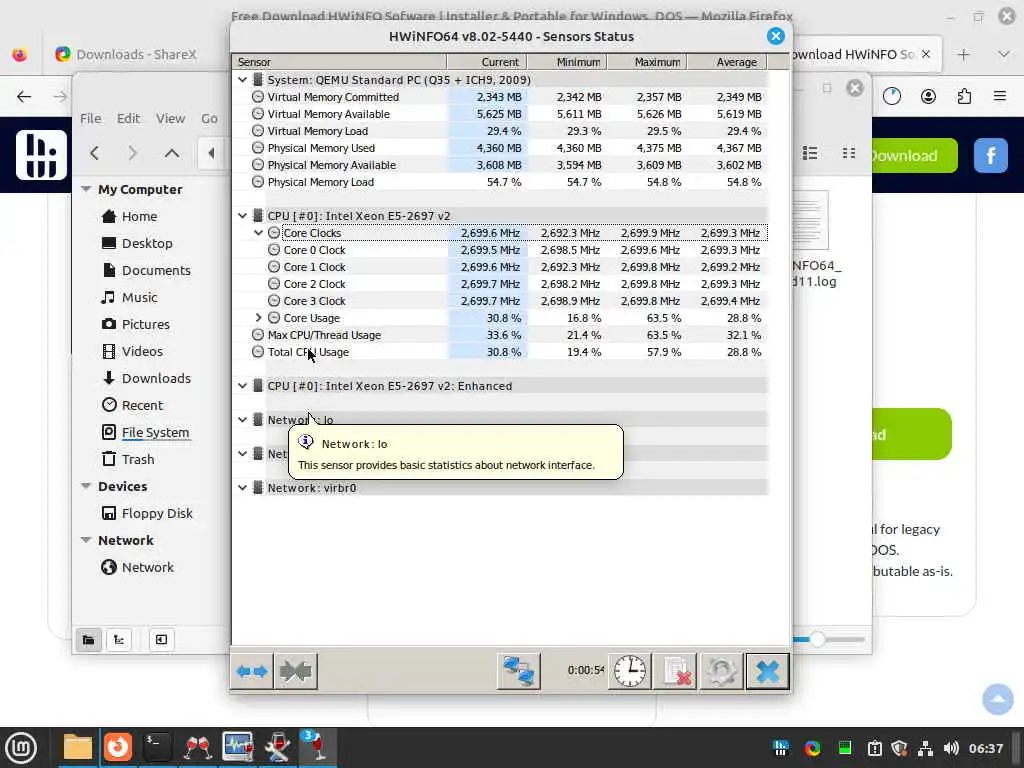The width and height of the screenshot is (1024, 768).
Task: Collapse the Core Clocks sub-tree
Action: tap(259, 232)
